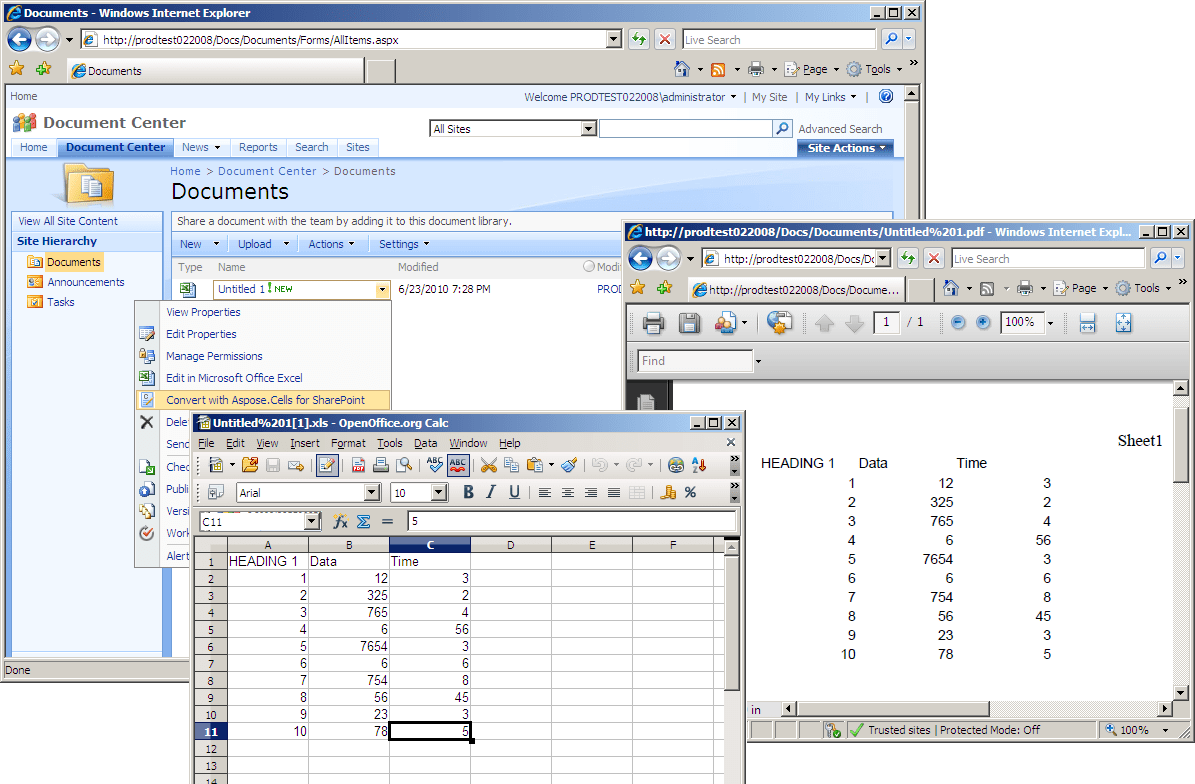Click the help icon in SharePoint header
1195x784 pixels.
point(886,96)
